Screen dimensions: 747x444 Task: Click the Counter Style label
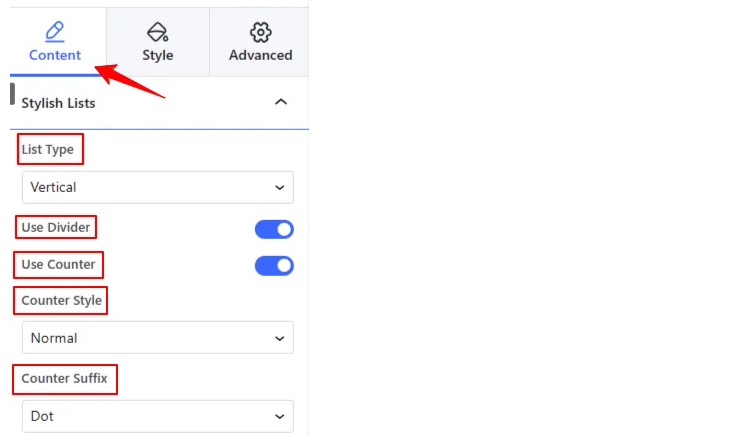tap(61, 300)
